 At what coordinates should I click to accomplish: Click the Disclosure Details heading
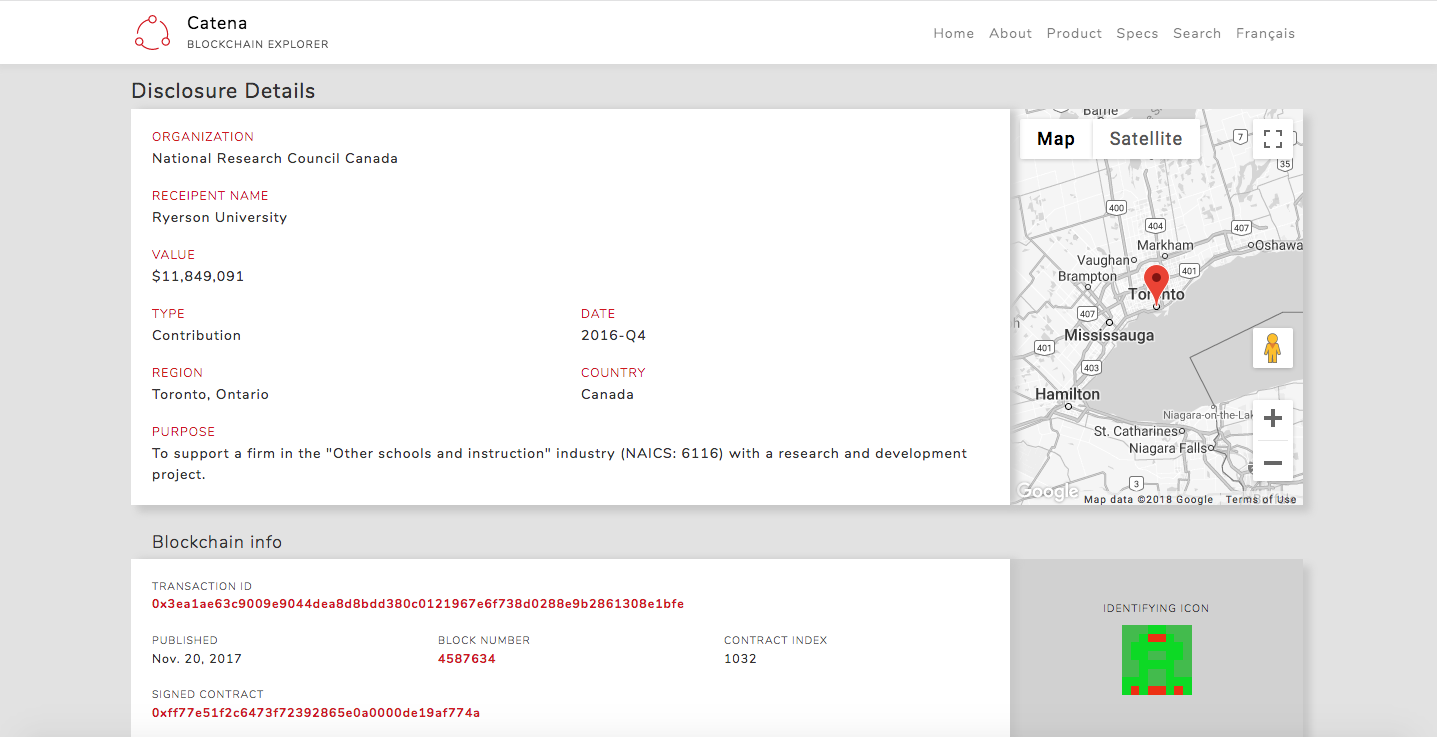click(x=223, y=91)
